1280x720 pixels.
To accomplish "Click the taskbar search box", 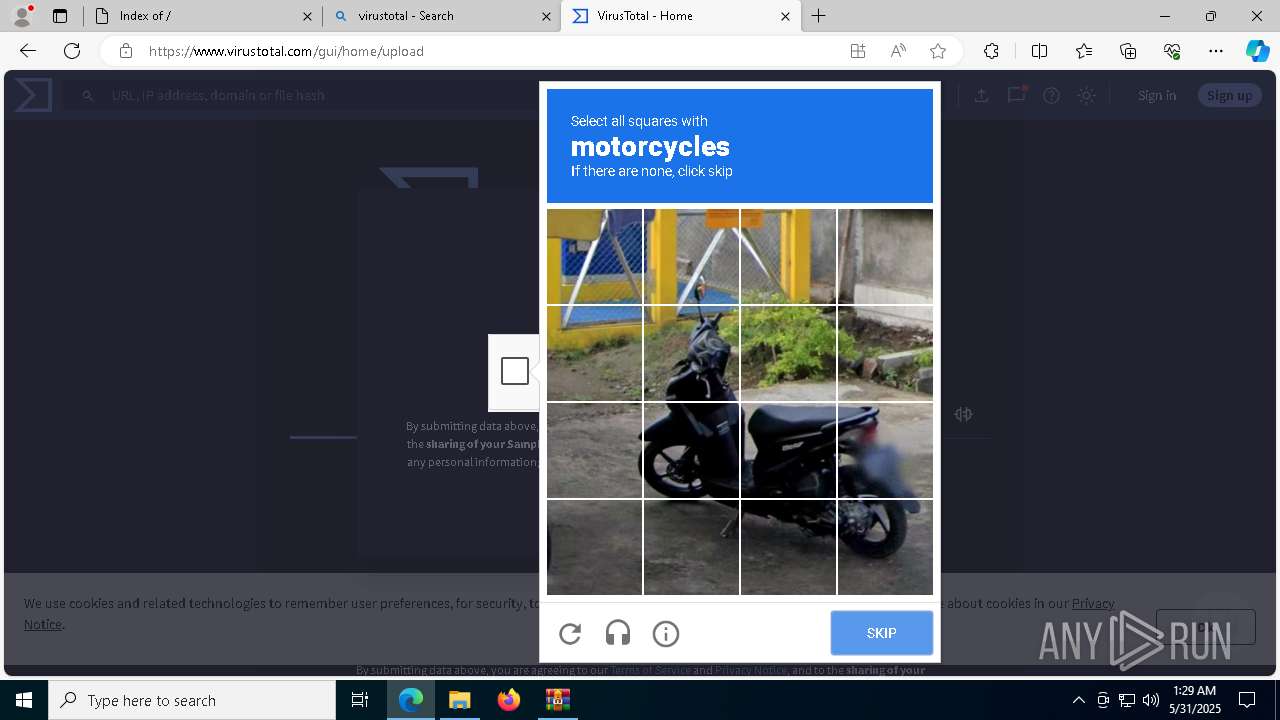I will [192, 700].
